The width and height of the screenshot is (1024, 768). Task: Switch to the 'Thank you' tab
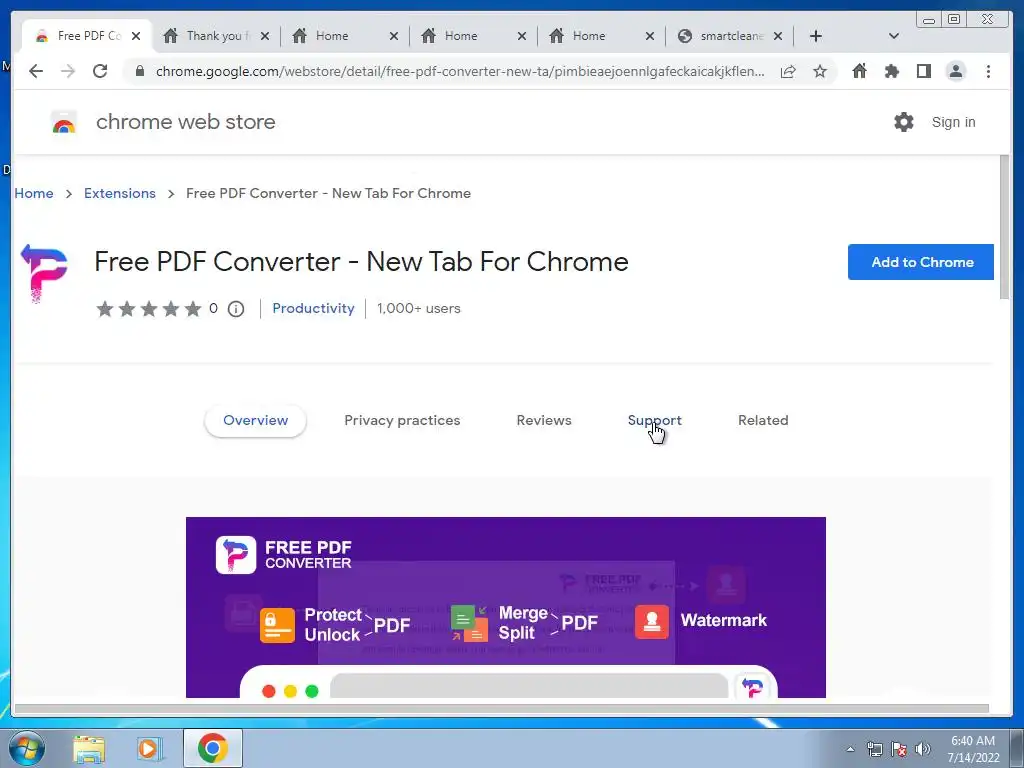pyautogui.click(x=216, y=36)
